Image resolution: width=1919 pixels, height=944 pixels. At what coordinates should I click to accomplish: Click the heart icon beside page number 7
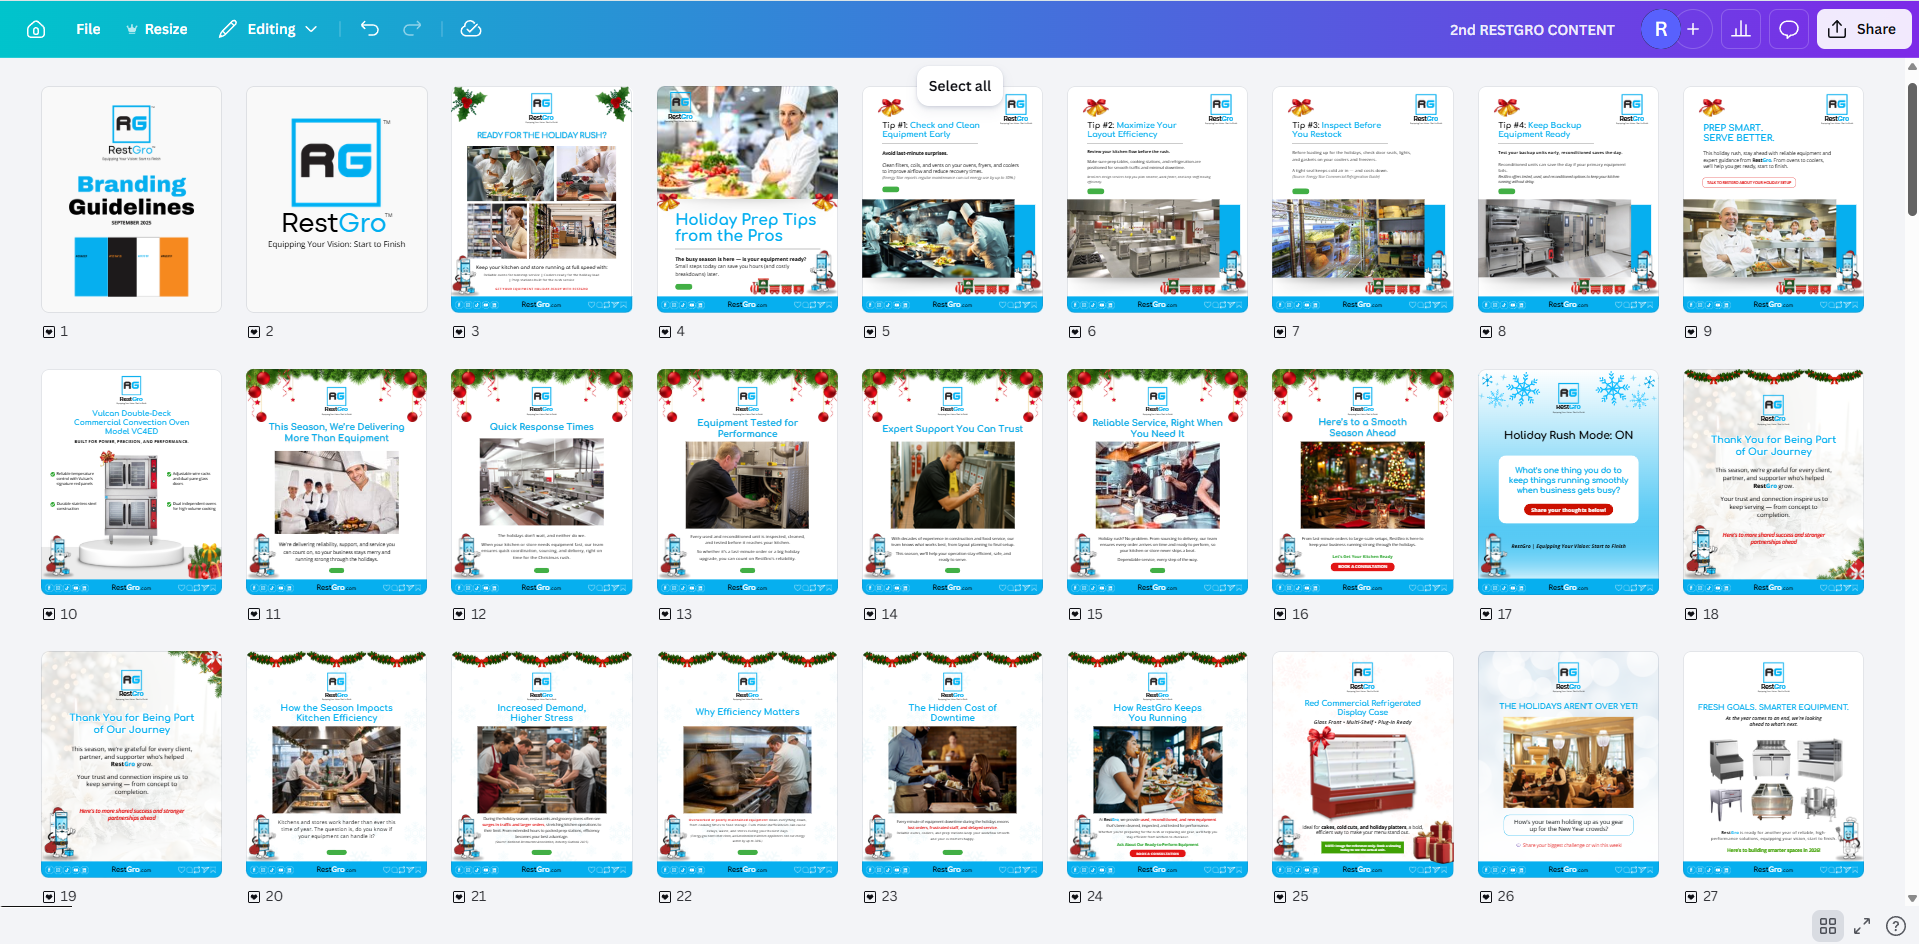click(1280, 332)
